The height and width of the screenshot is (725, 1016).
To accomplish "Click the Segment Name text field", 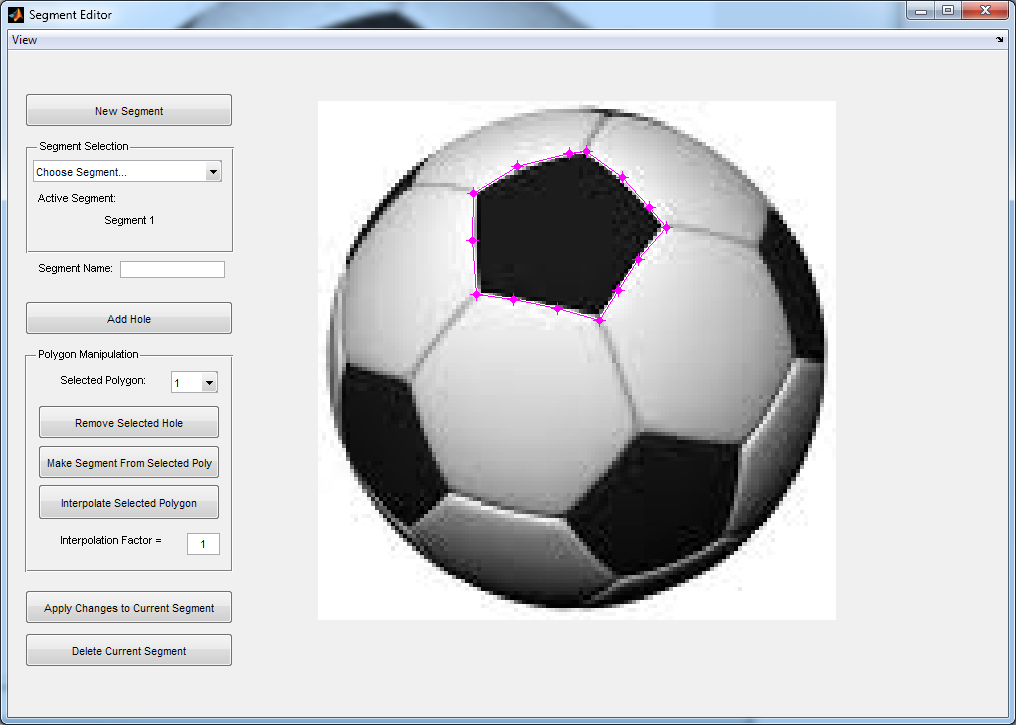I will [172, 269].
